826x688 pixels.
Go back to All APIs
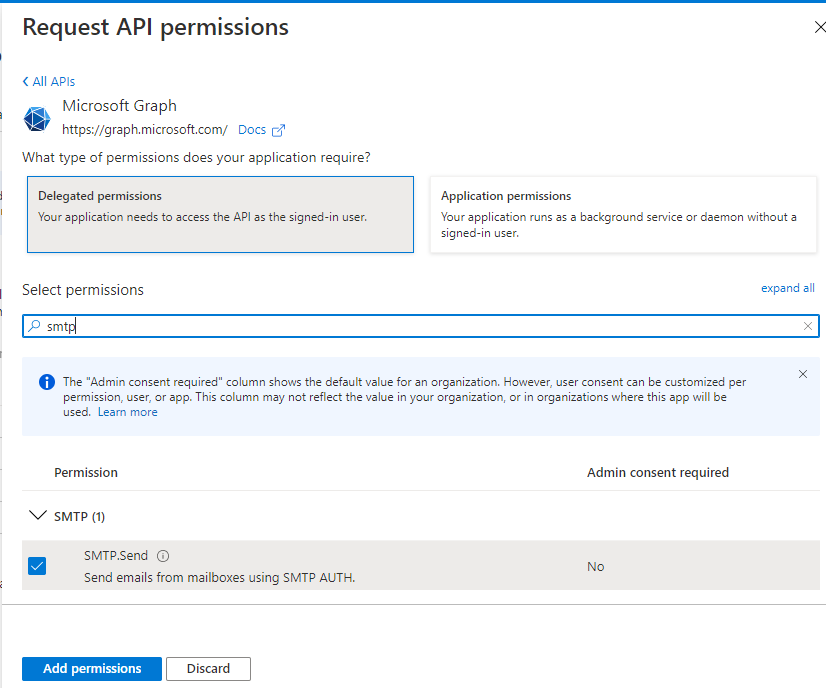pyautogui.click(x=48, y=82)
